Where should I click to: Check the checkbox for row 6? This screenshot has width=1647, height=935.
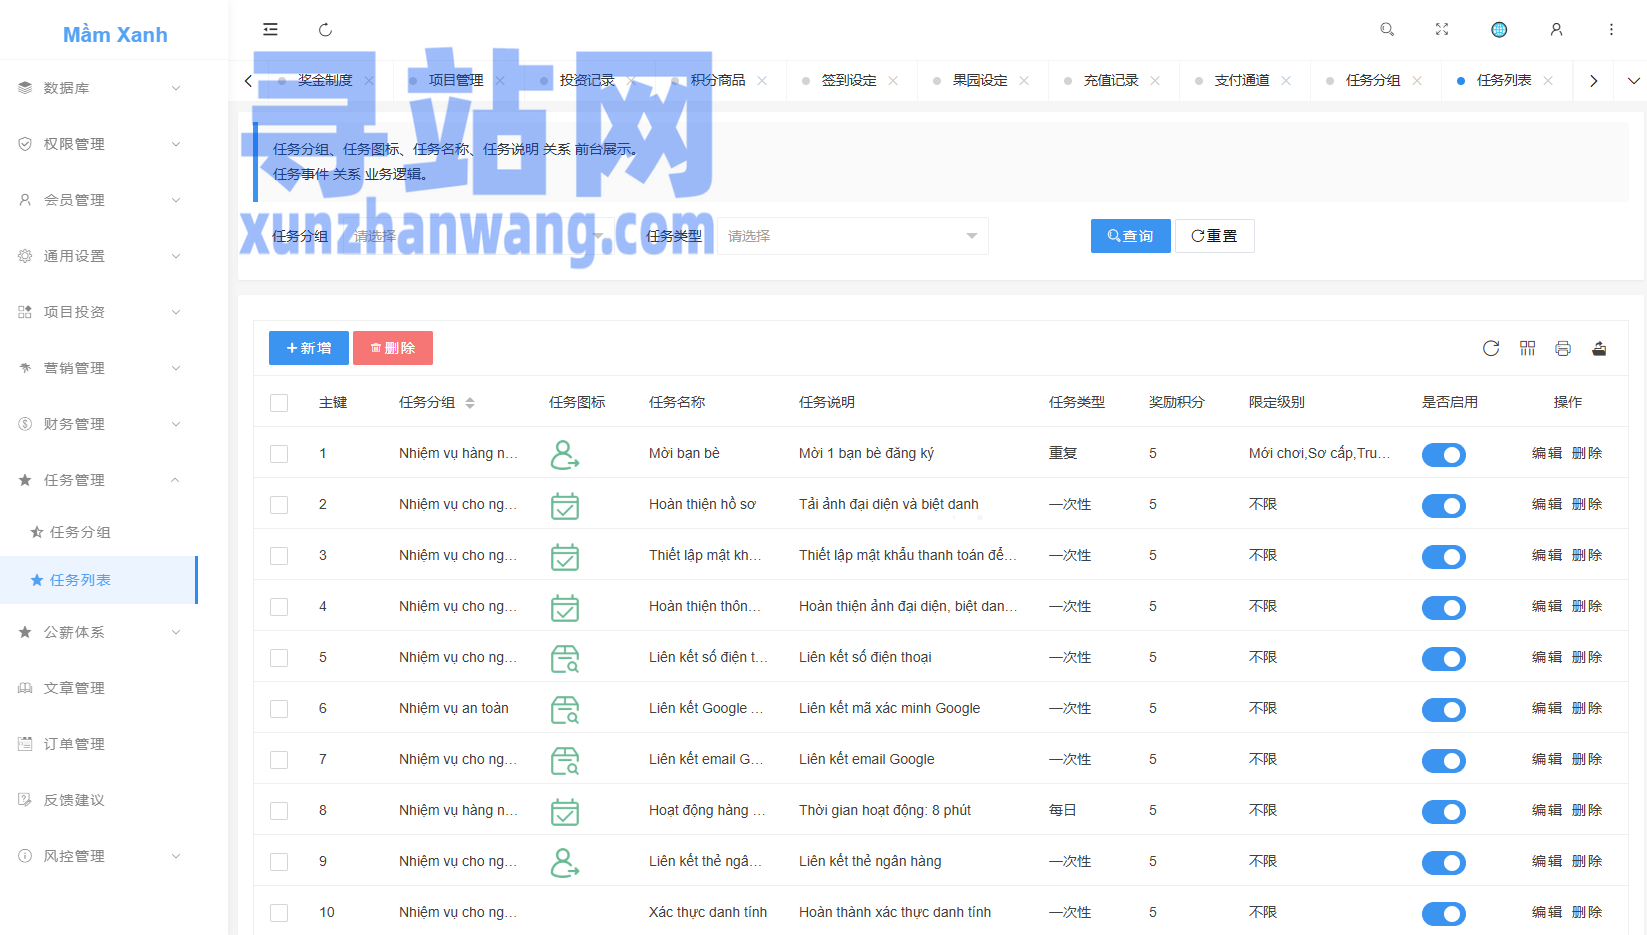pos(279,709)
